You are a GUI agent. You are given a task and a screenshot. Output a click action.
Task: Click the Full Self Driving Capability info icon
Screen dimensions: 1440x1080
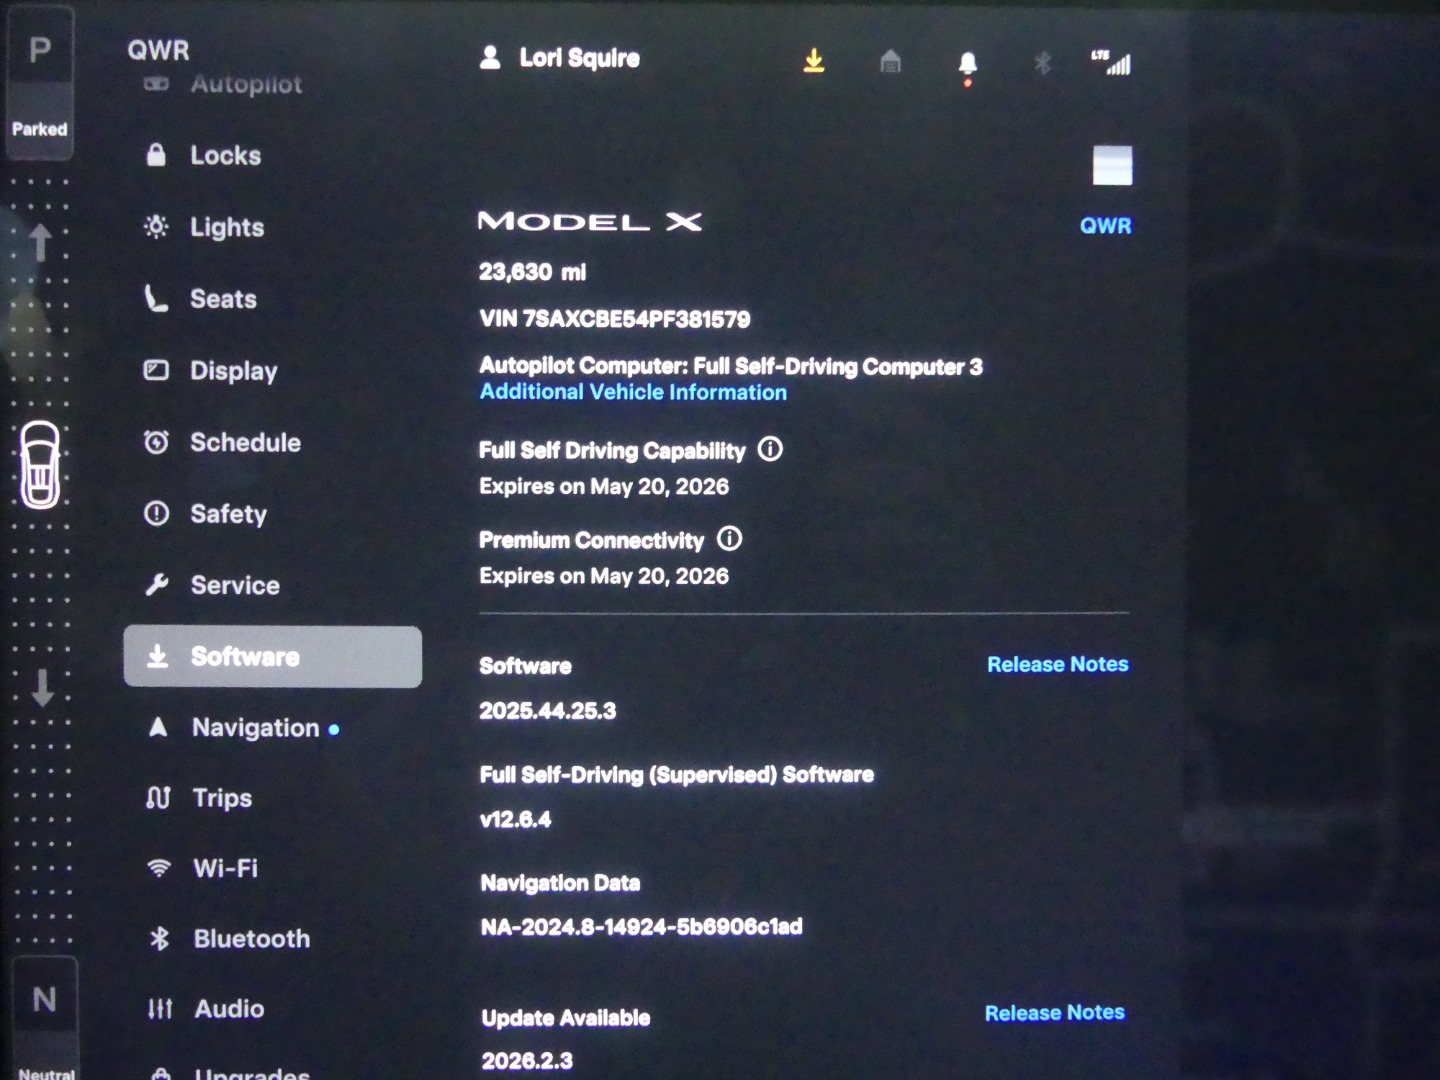770,449
